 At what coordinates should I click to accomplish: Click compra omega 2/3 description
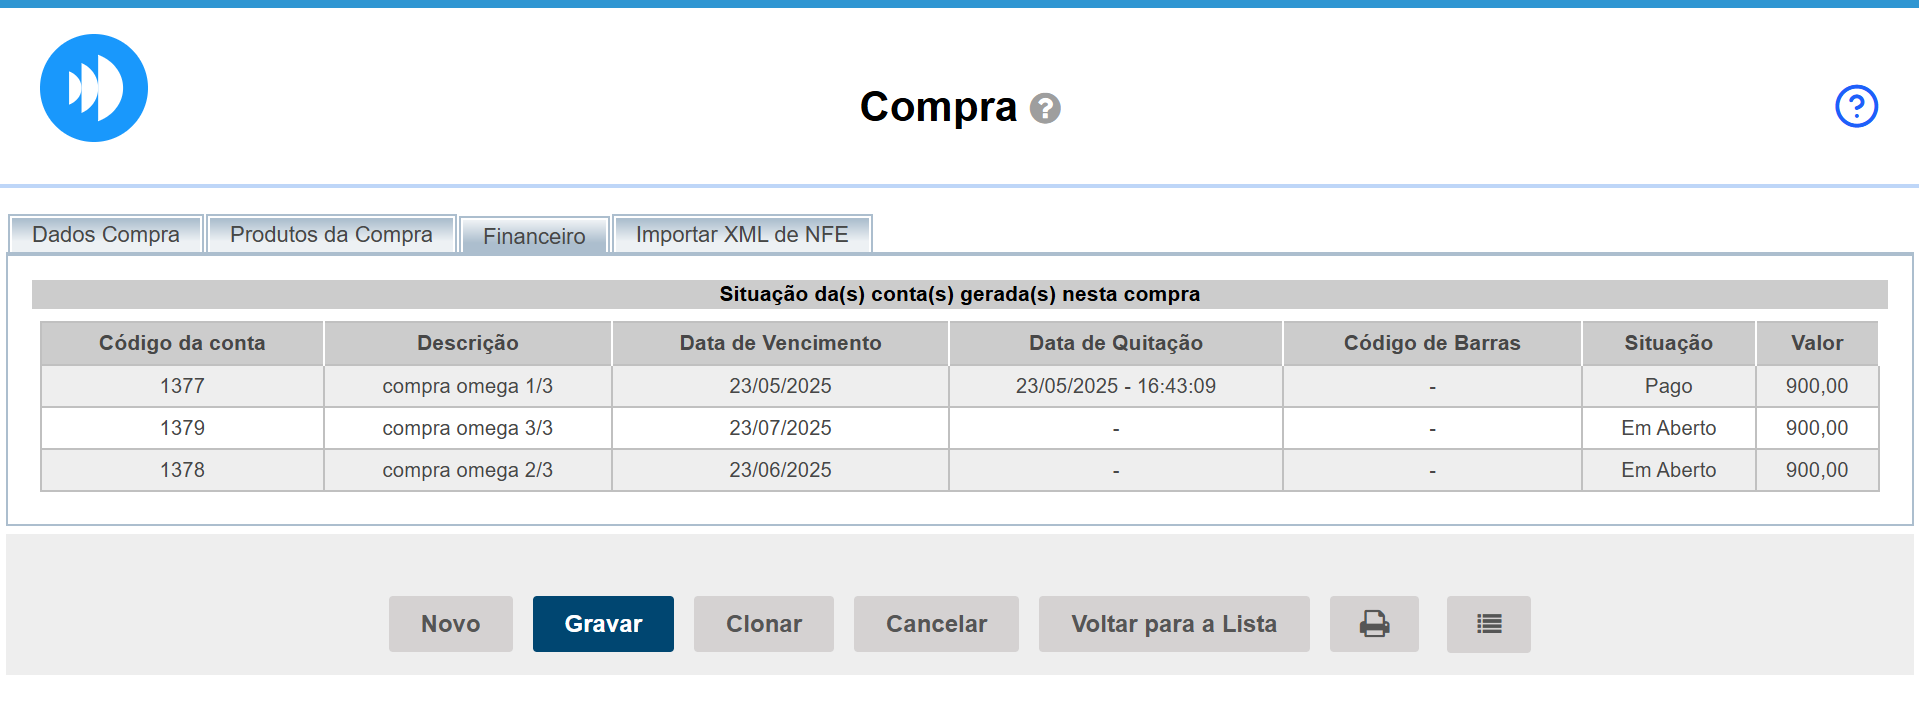467,470
